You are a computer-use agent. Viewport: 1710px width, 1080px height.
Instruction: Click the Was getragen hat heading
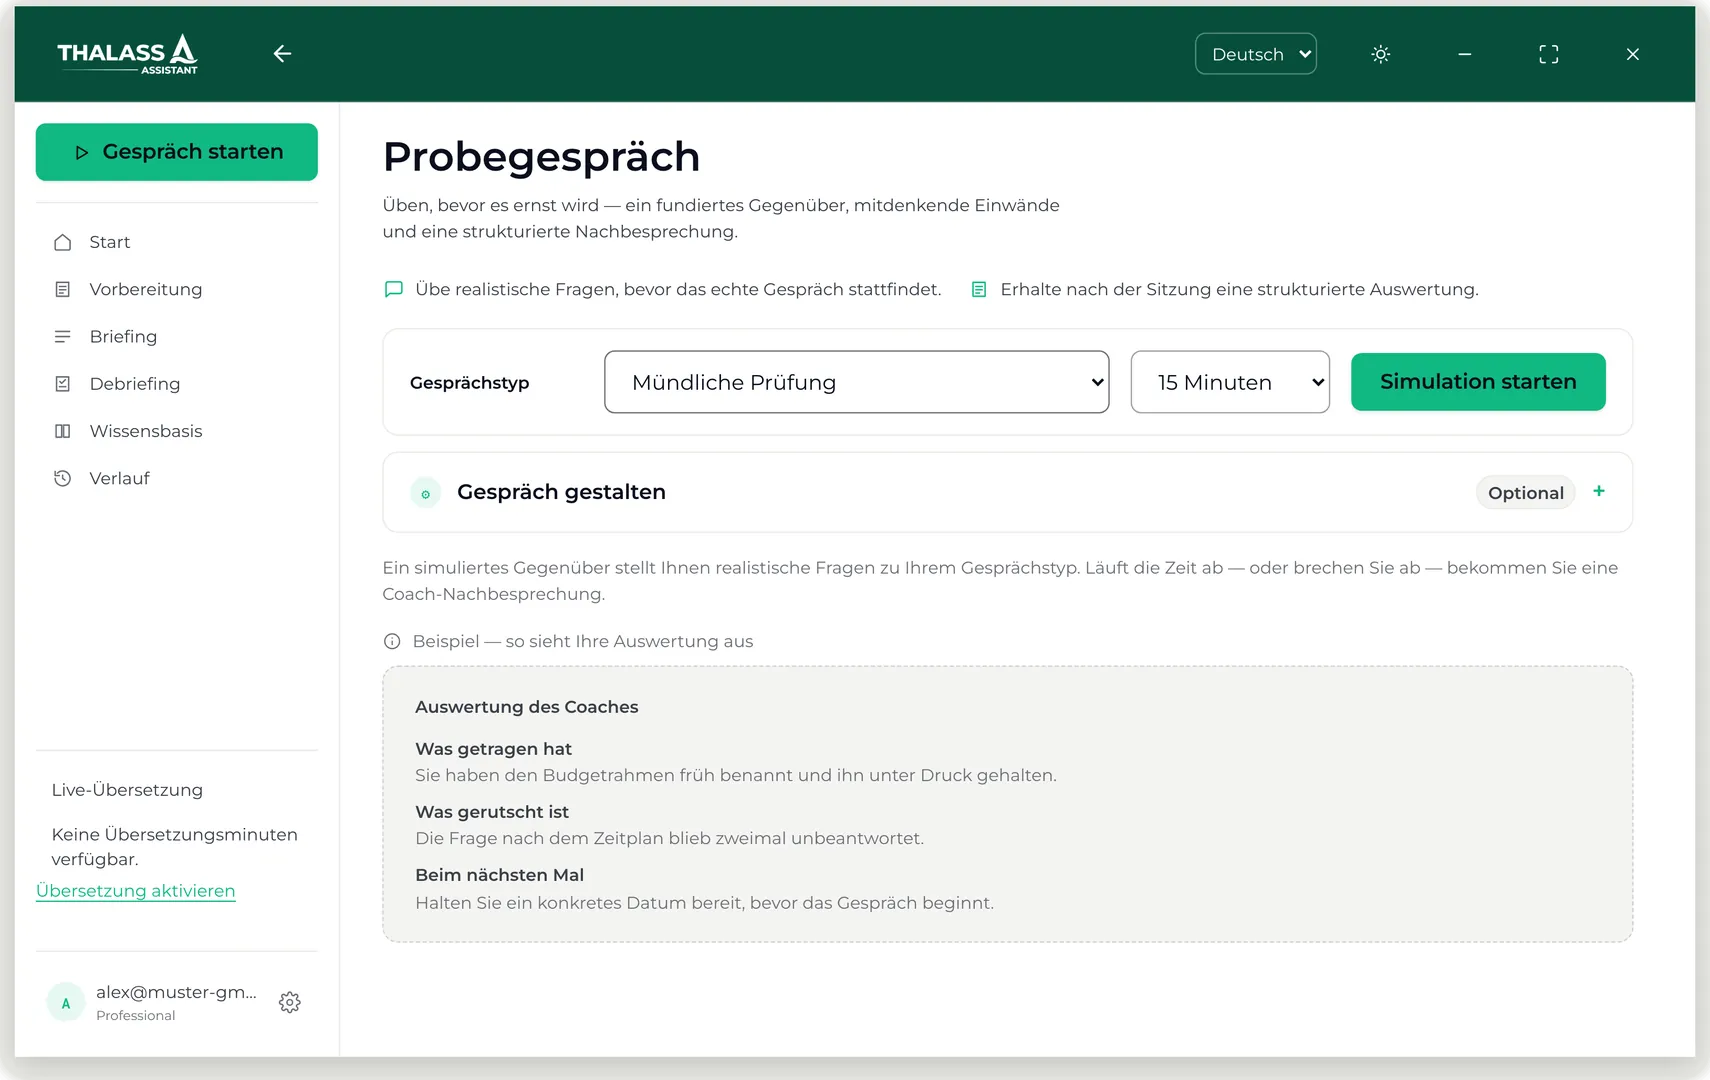click(x=493, y=749)
